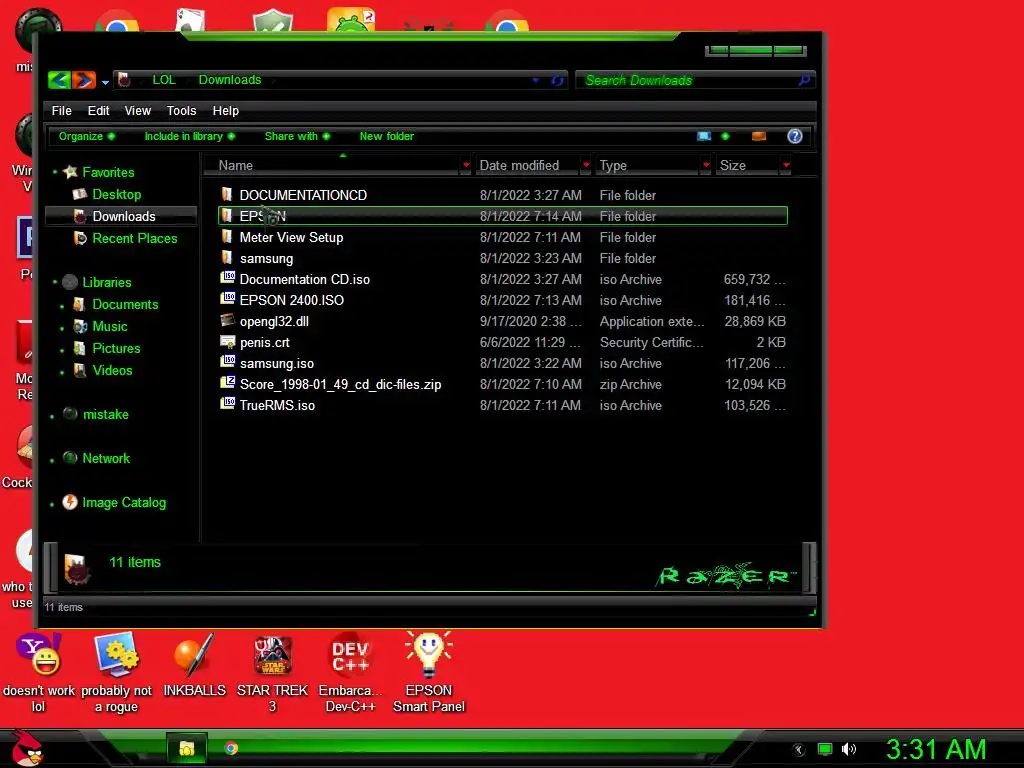Open the File menu
The width and height of the screenshot is (1024, 768).
point(61,110)
